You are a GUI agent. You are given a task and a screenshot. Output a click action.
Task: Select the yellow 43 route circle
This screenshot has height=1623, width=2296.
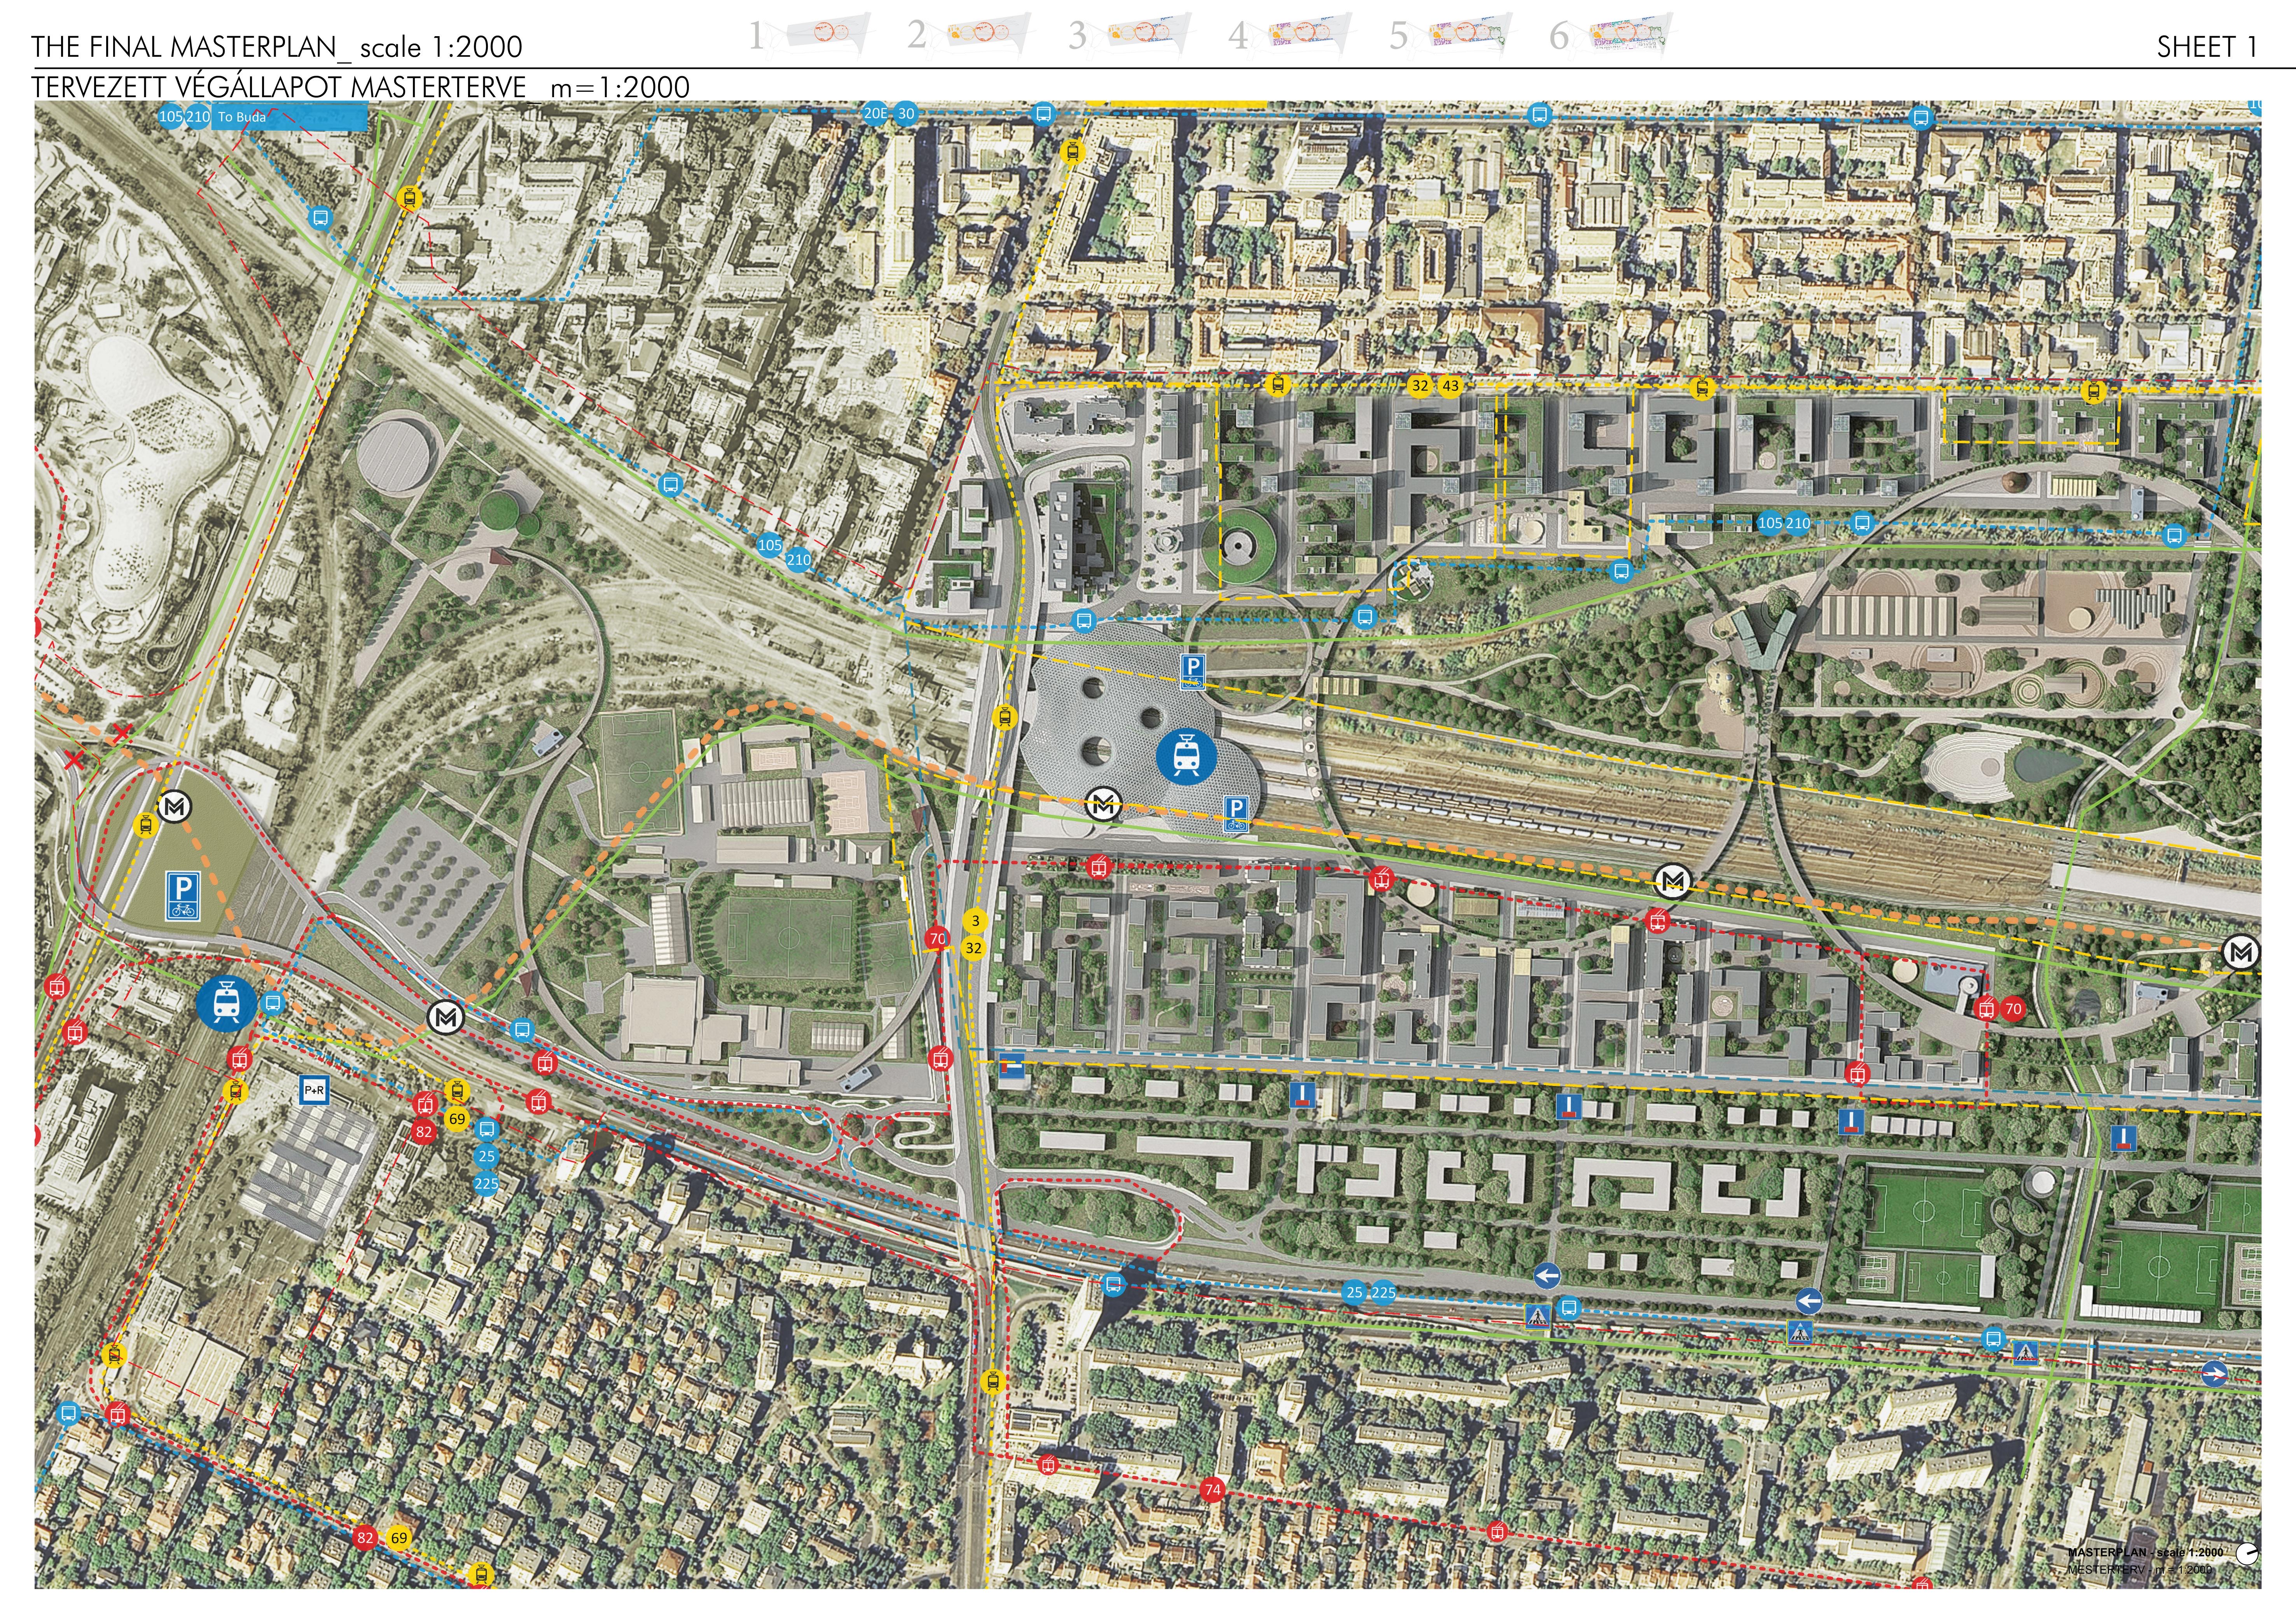pyautogui.click(x=1450, y=386)
